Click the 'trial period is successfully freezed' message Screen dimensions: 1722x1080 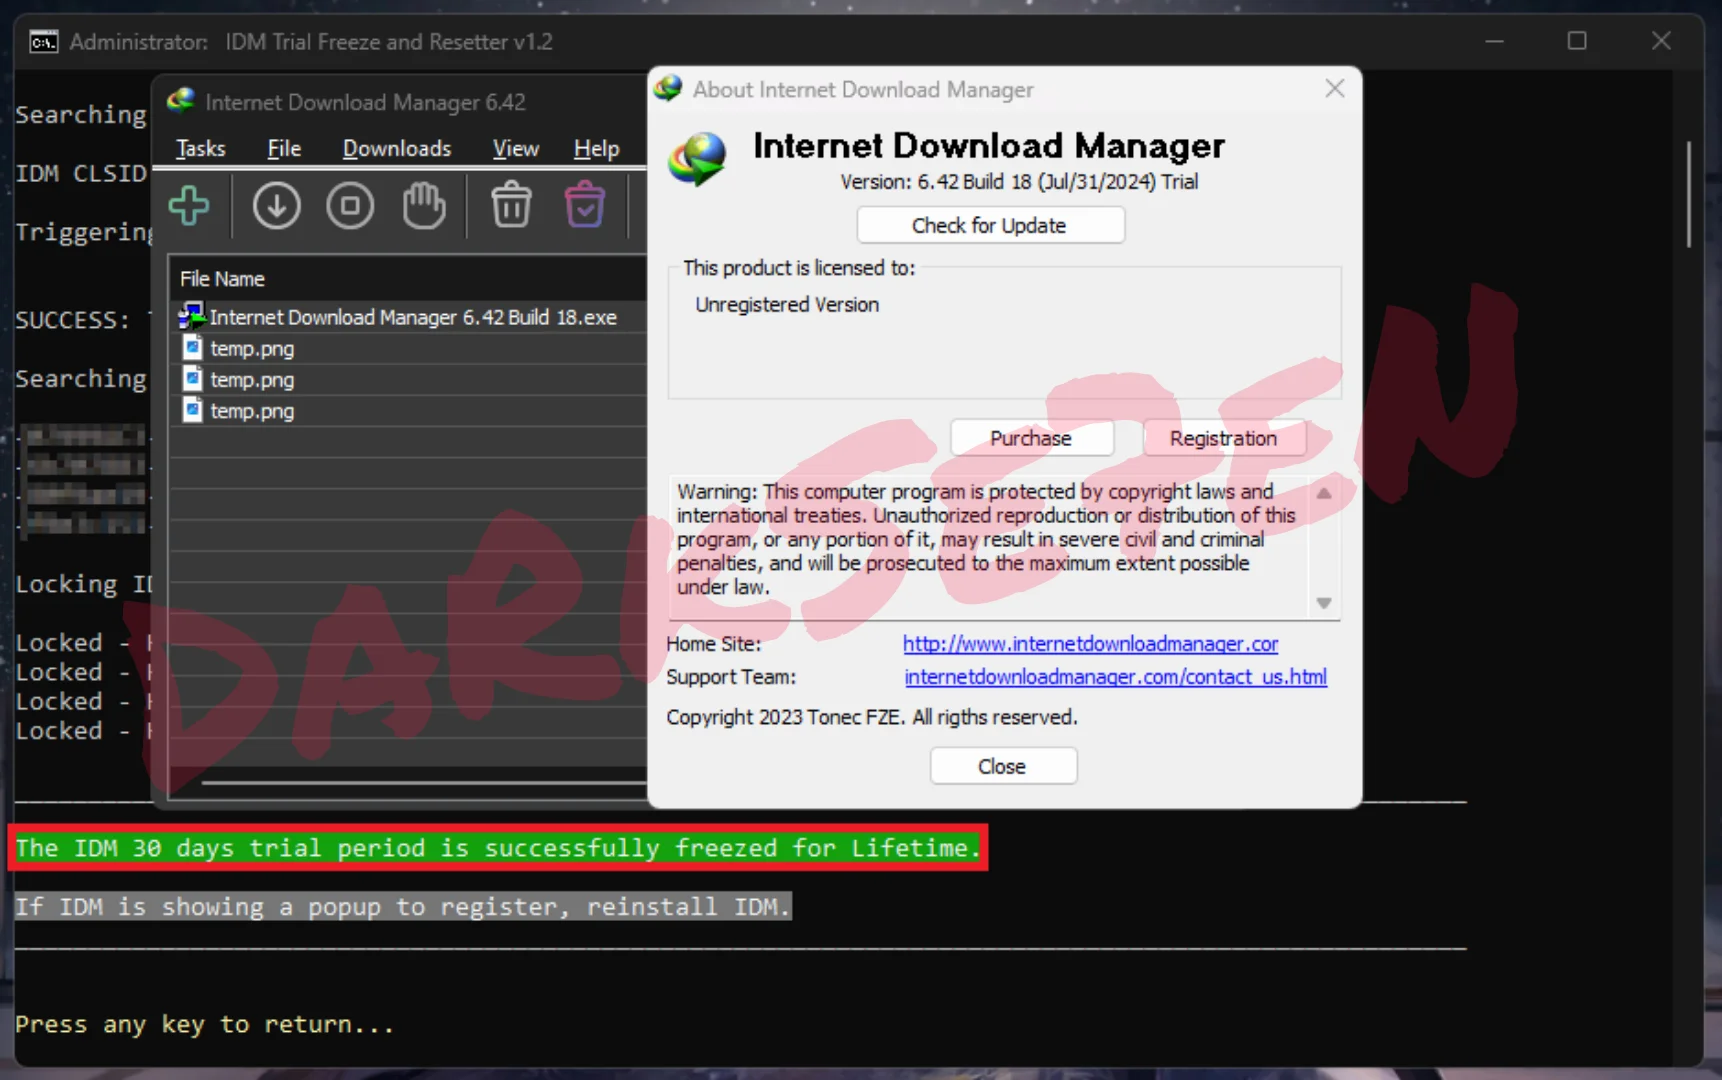498,848
